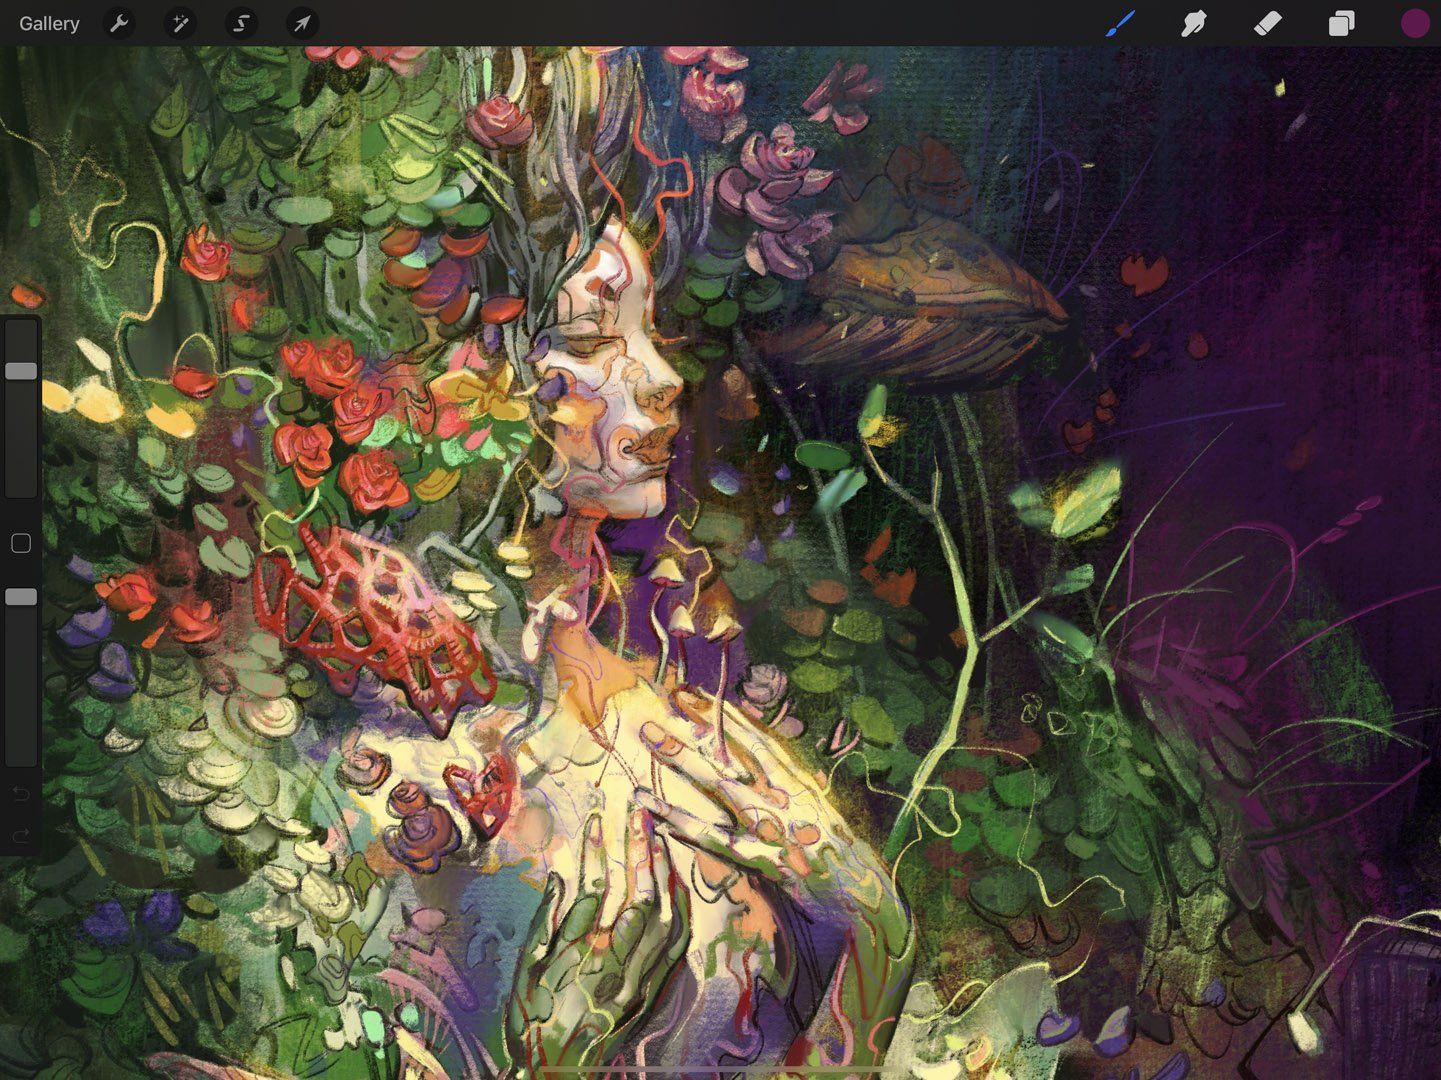
Task: Tap redo arrow in sidebar
Action: pyautogui.click(x=20, y=836)
